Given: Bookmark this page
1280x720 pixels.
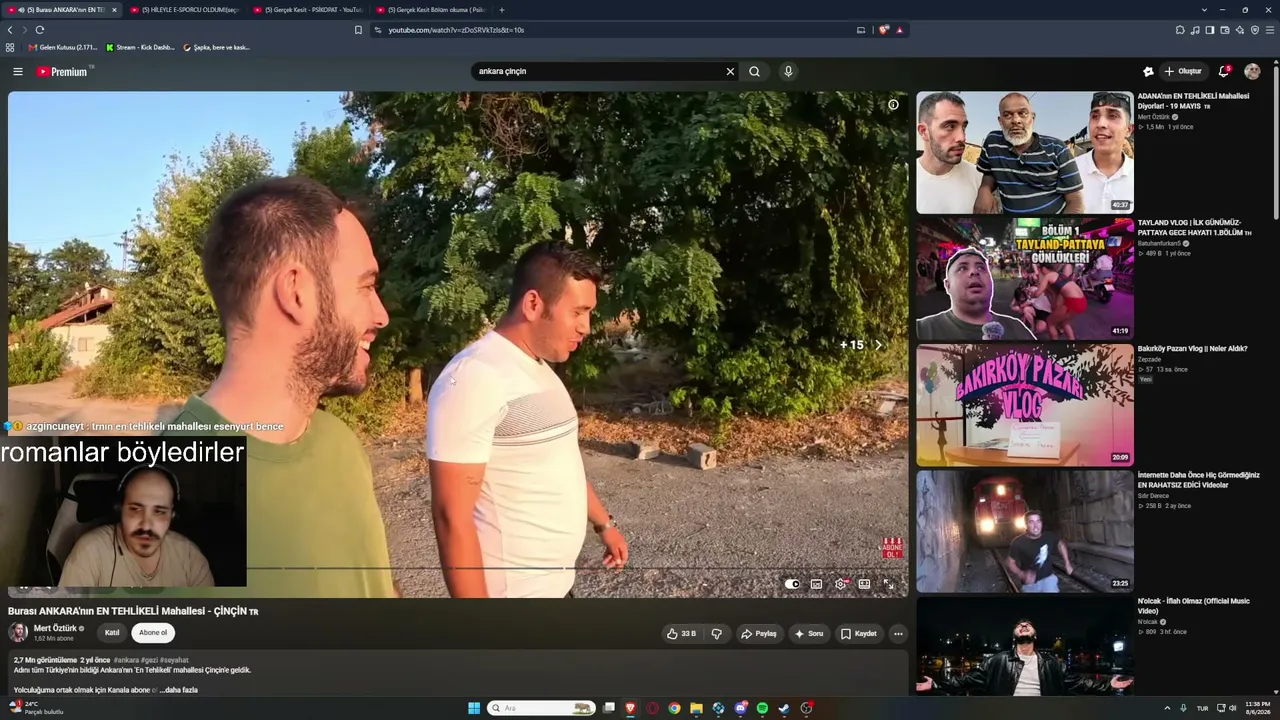Looking at the screenshot, I should [x=358, y=30].
